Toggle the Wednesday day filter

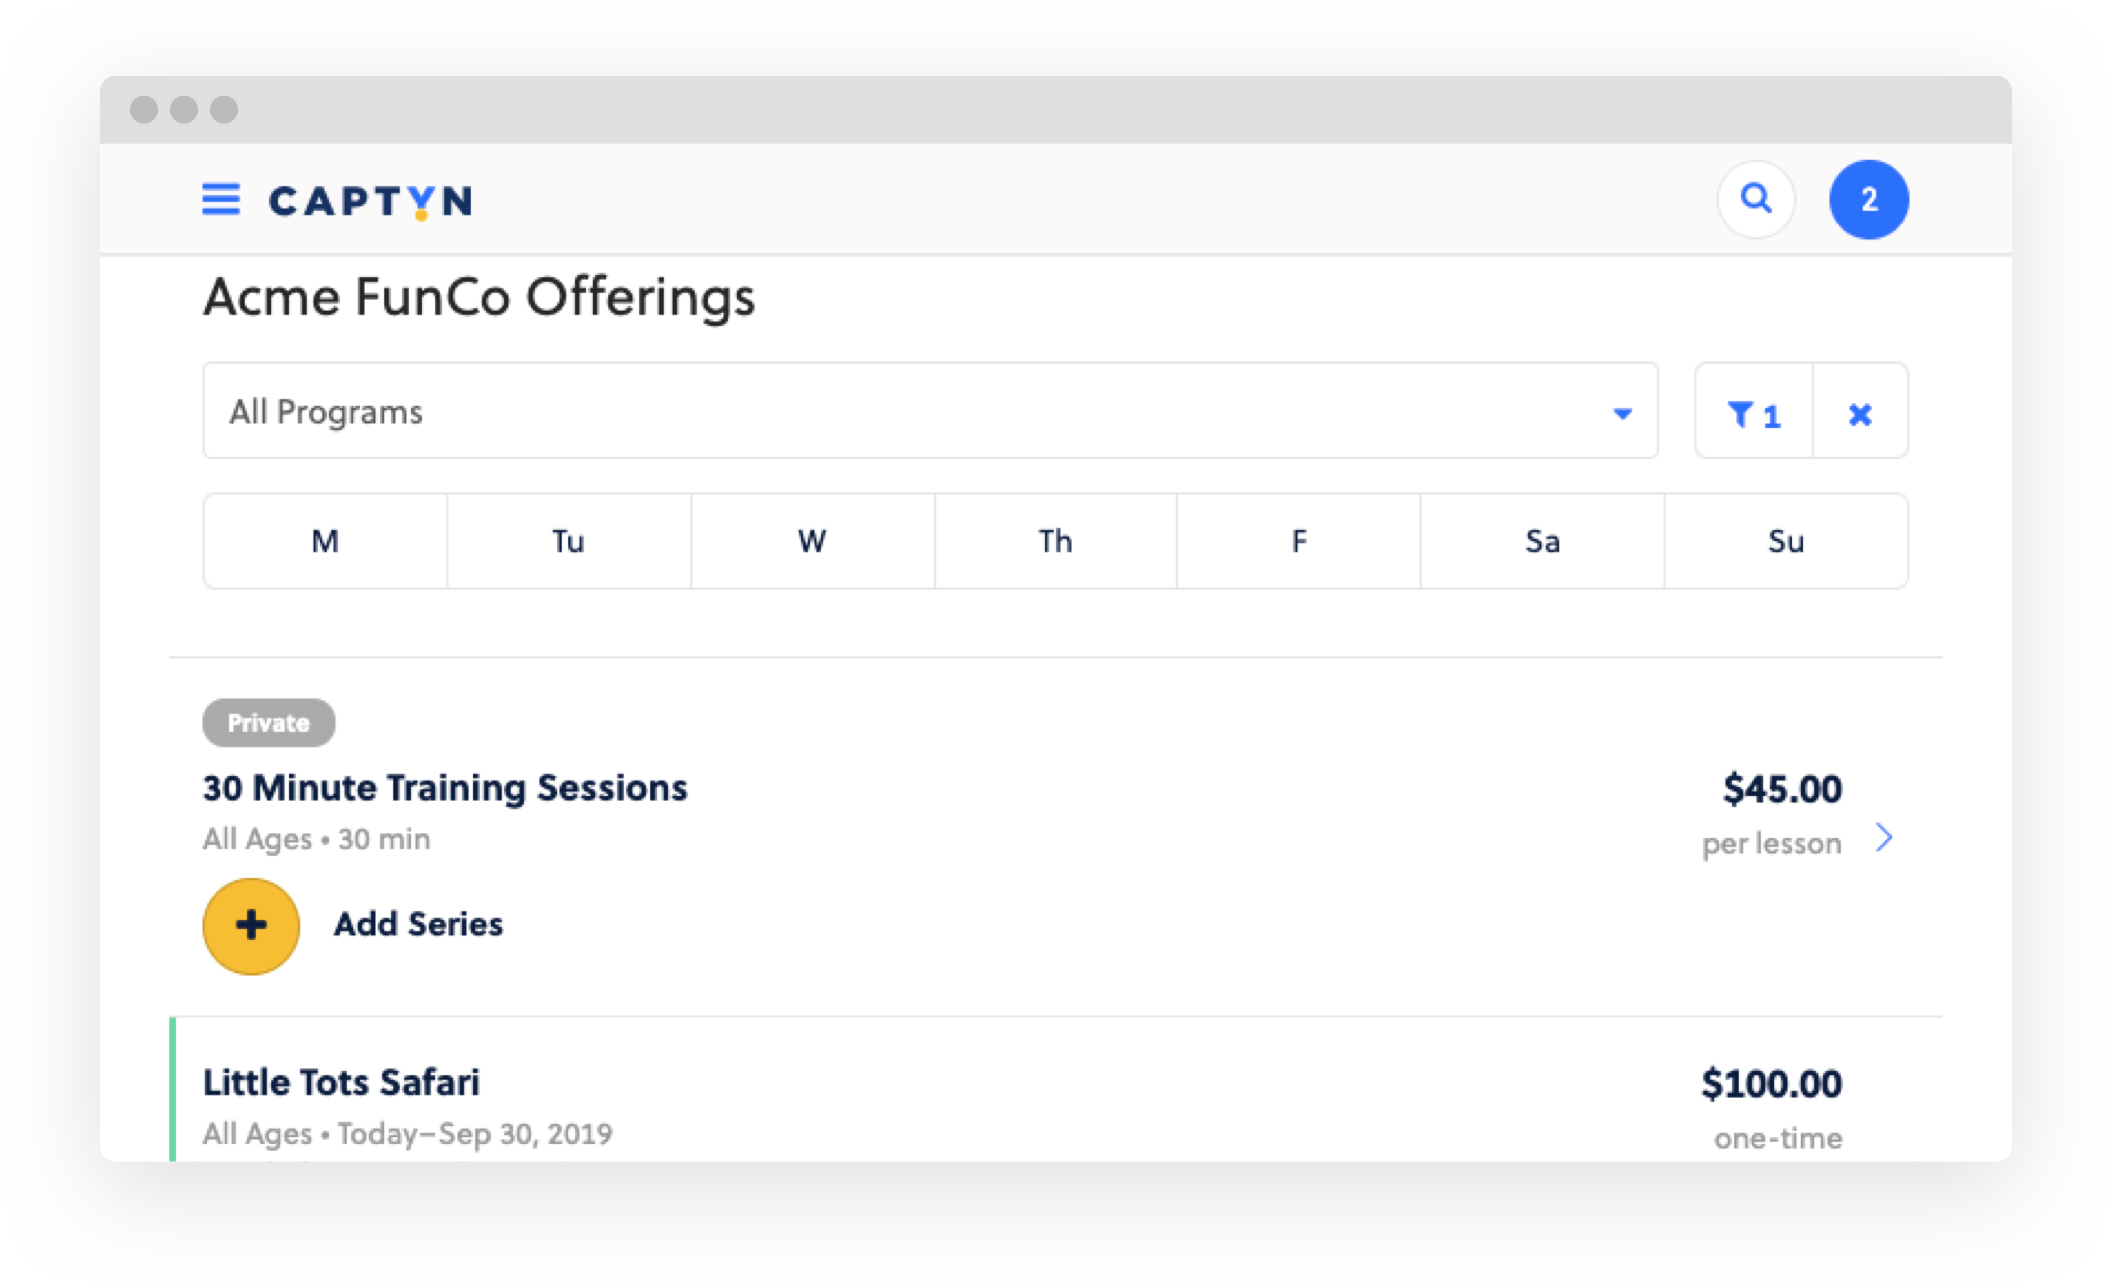click(812, 541)
